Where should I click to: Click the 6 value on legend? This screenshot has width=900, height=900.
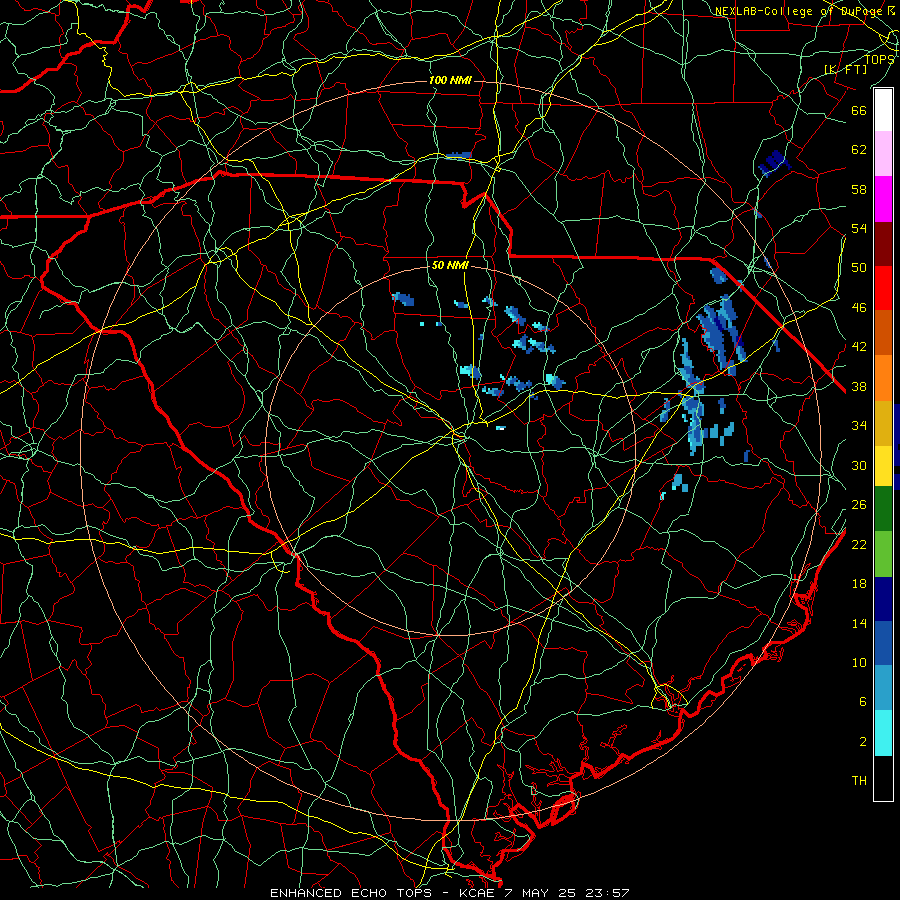point(862,702)
